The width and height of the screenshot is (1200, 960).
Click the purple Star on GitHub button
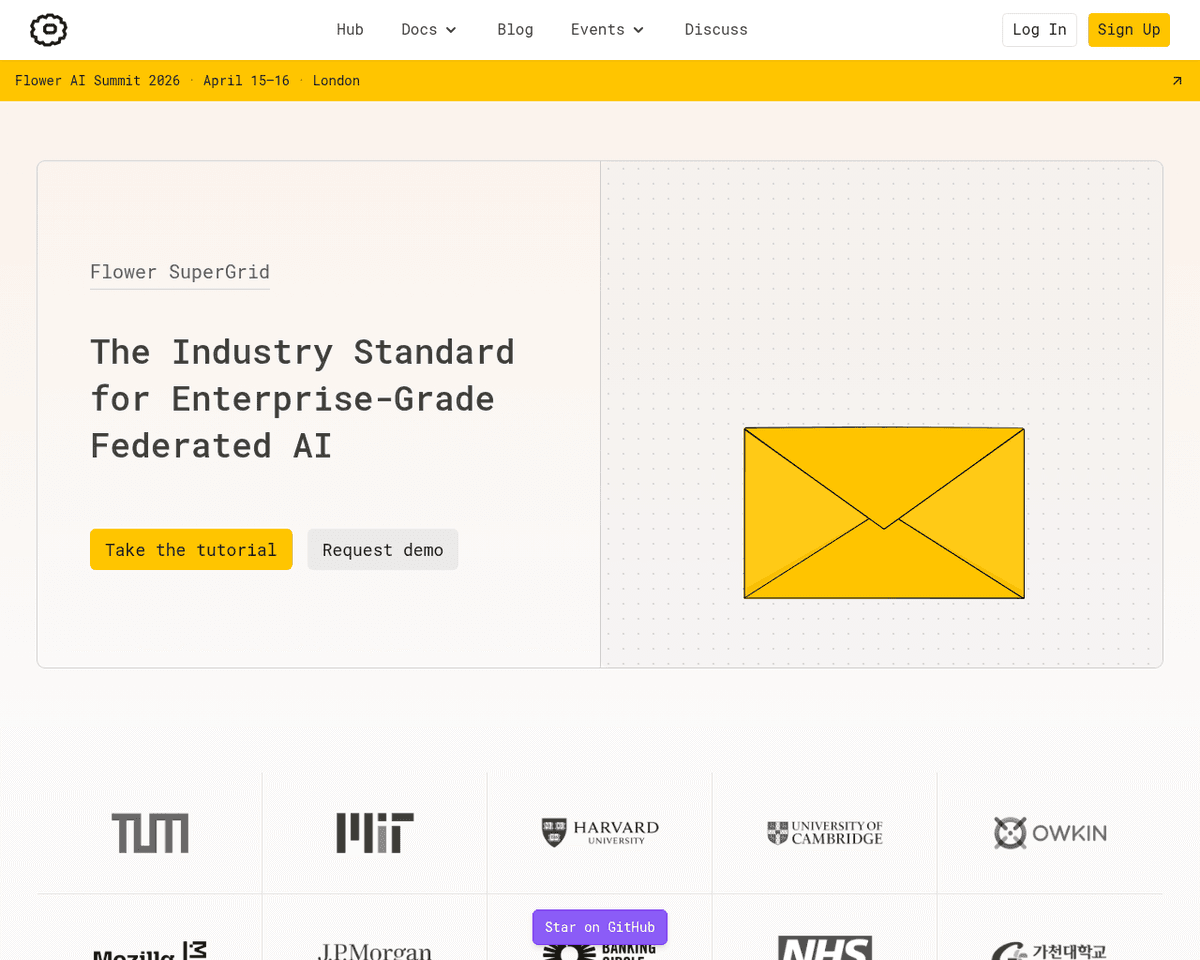tap(600, 927)
